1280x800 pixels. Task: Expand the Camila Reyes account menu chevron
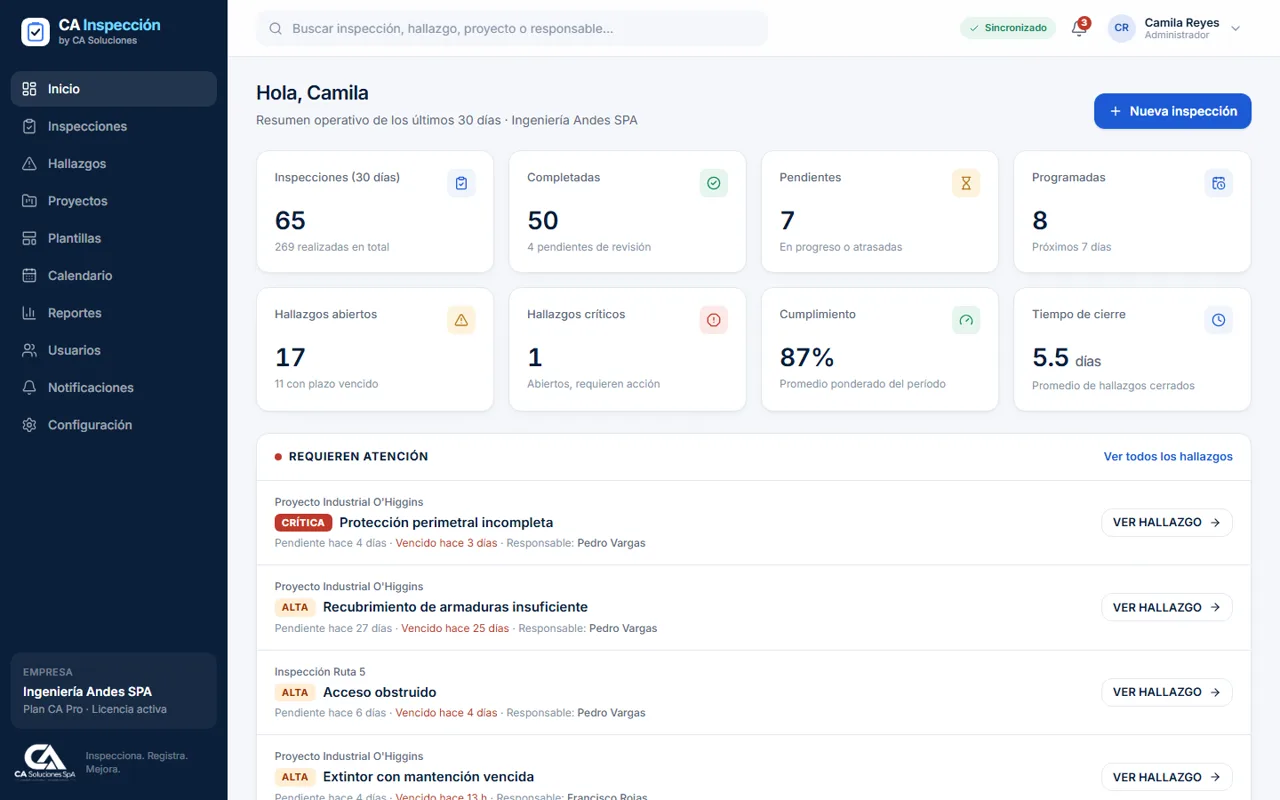[x=1235, y=29]
